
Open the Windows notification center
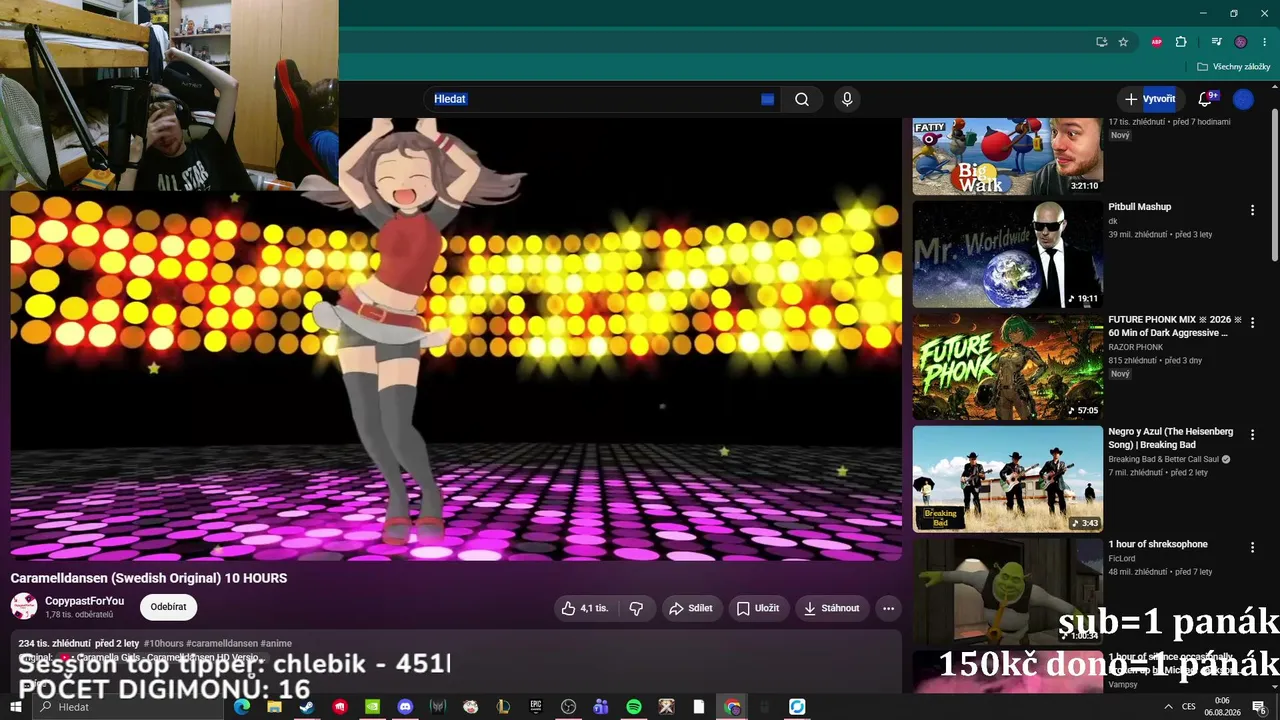pos(1259,708)
